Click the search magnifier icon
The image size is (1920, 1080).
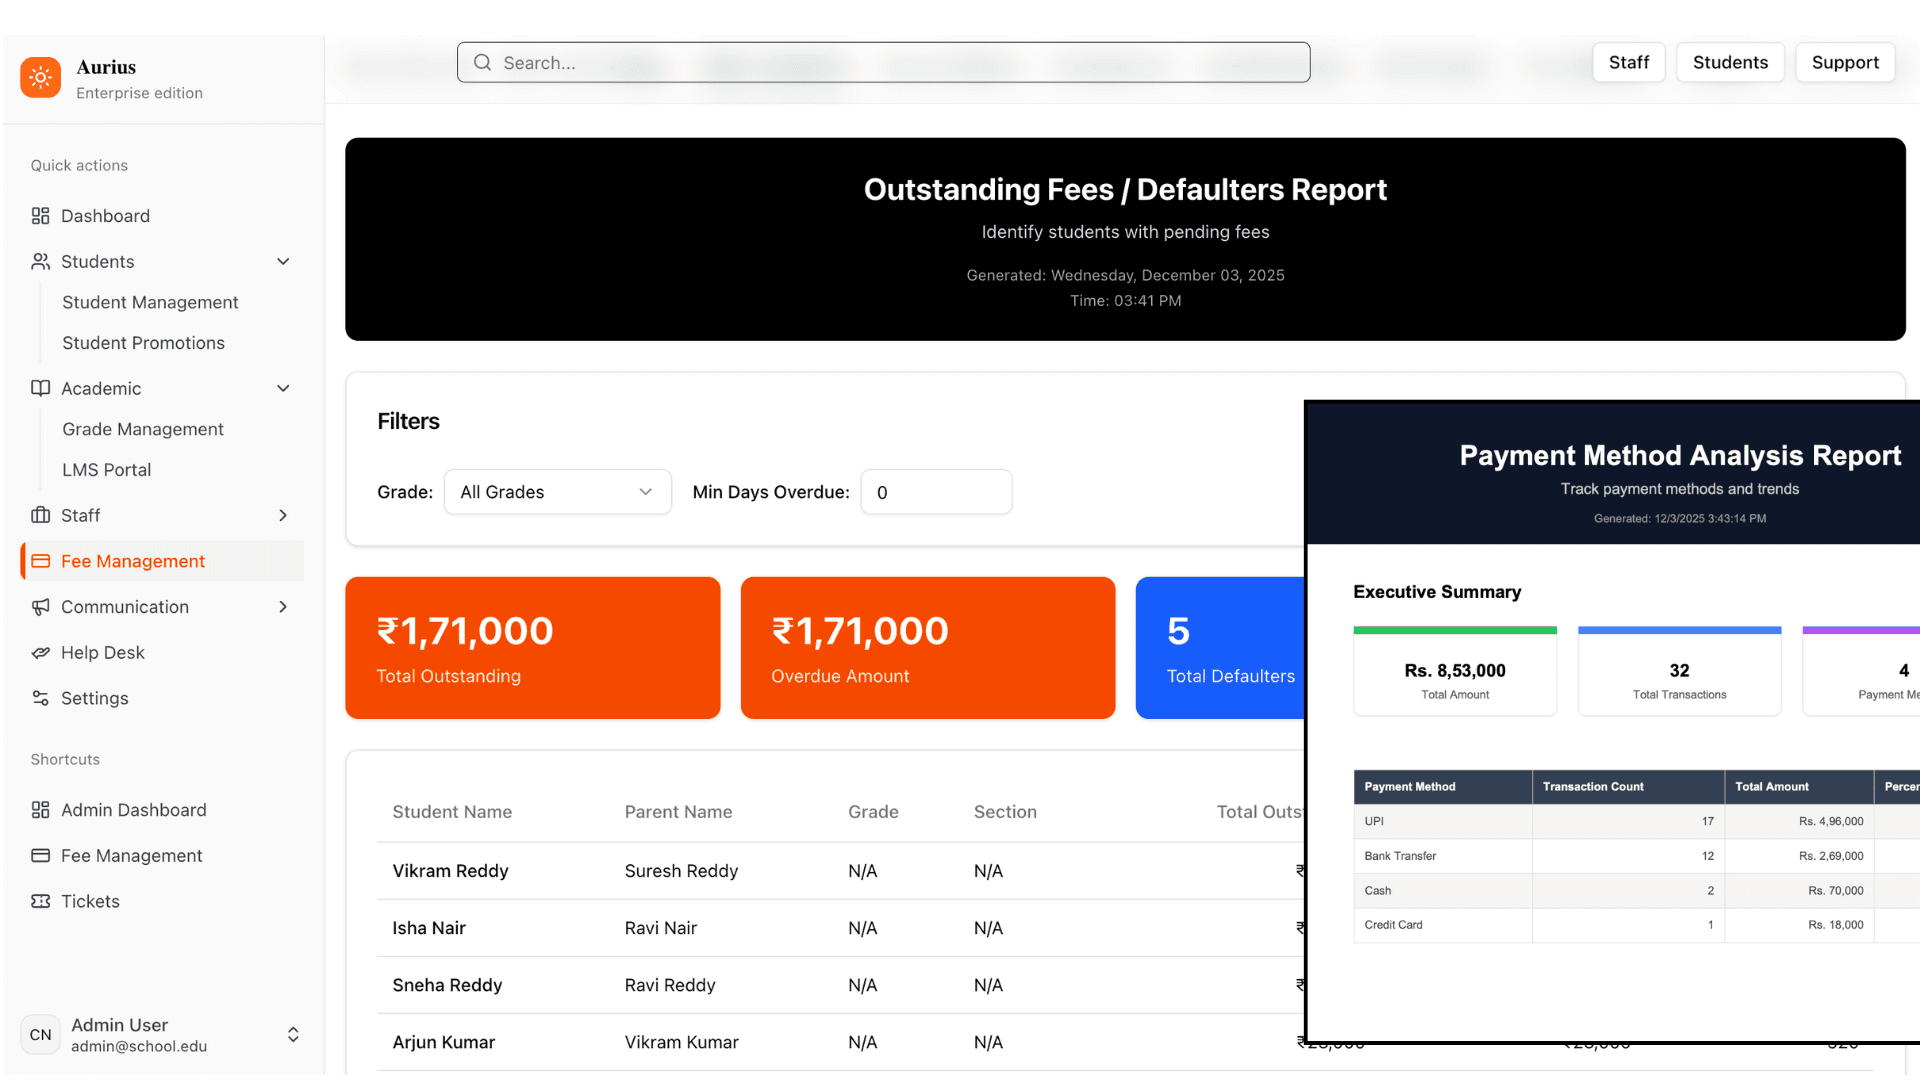click(483, 63)
